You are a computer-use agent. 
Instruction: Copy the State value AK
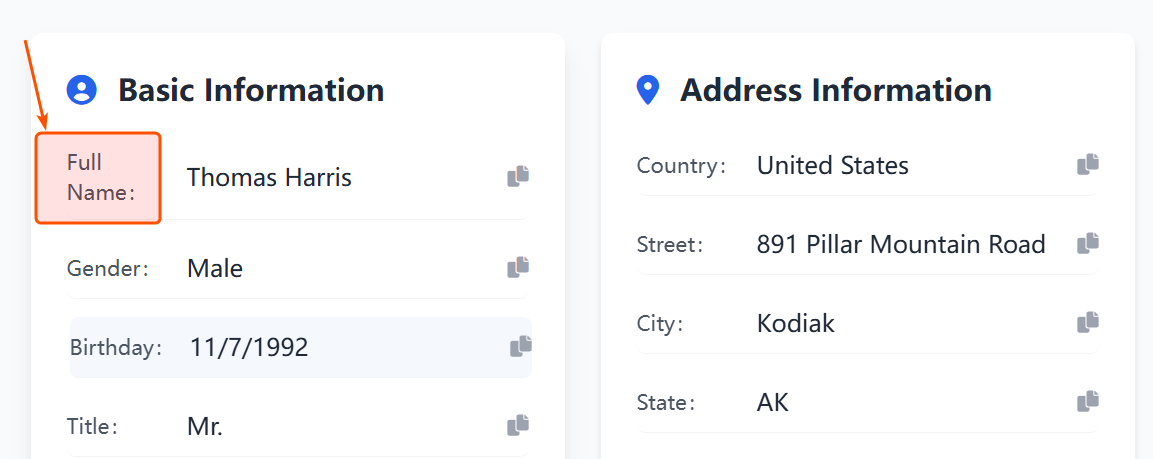(1088, 402)
